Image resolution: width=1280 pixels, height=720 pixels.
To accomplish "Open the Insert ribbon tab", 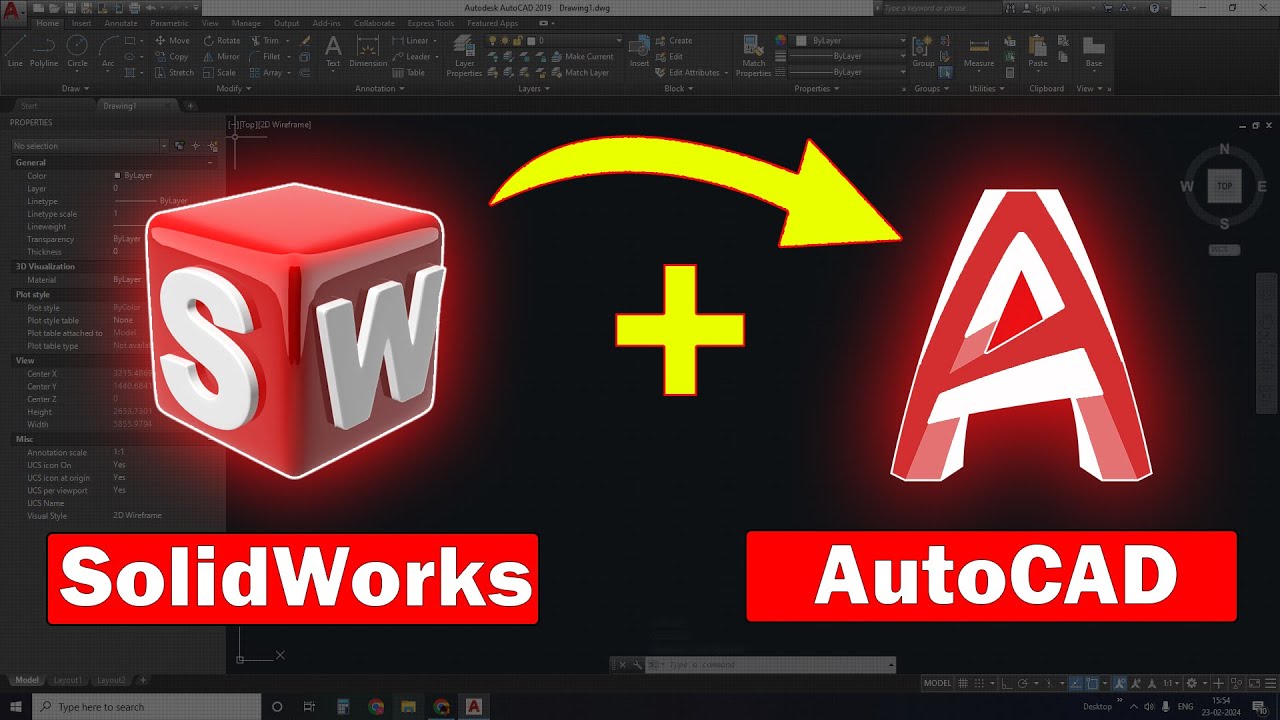I will point(81,23).
